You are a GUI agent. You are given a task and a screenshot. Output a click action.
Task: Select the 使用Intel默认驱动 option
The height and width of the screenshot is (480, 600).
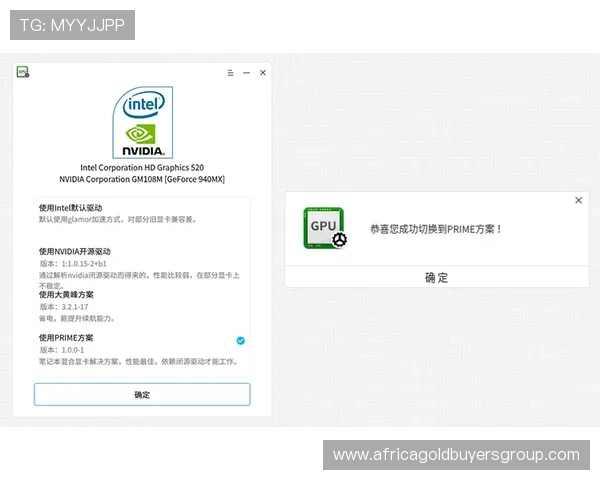pos(142,214)
